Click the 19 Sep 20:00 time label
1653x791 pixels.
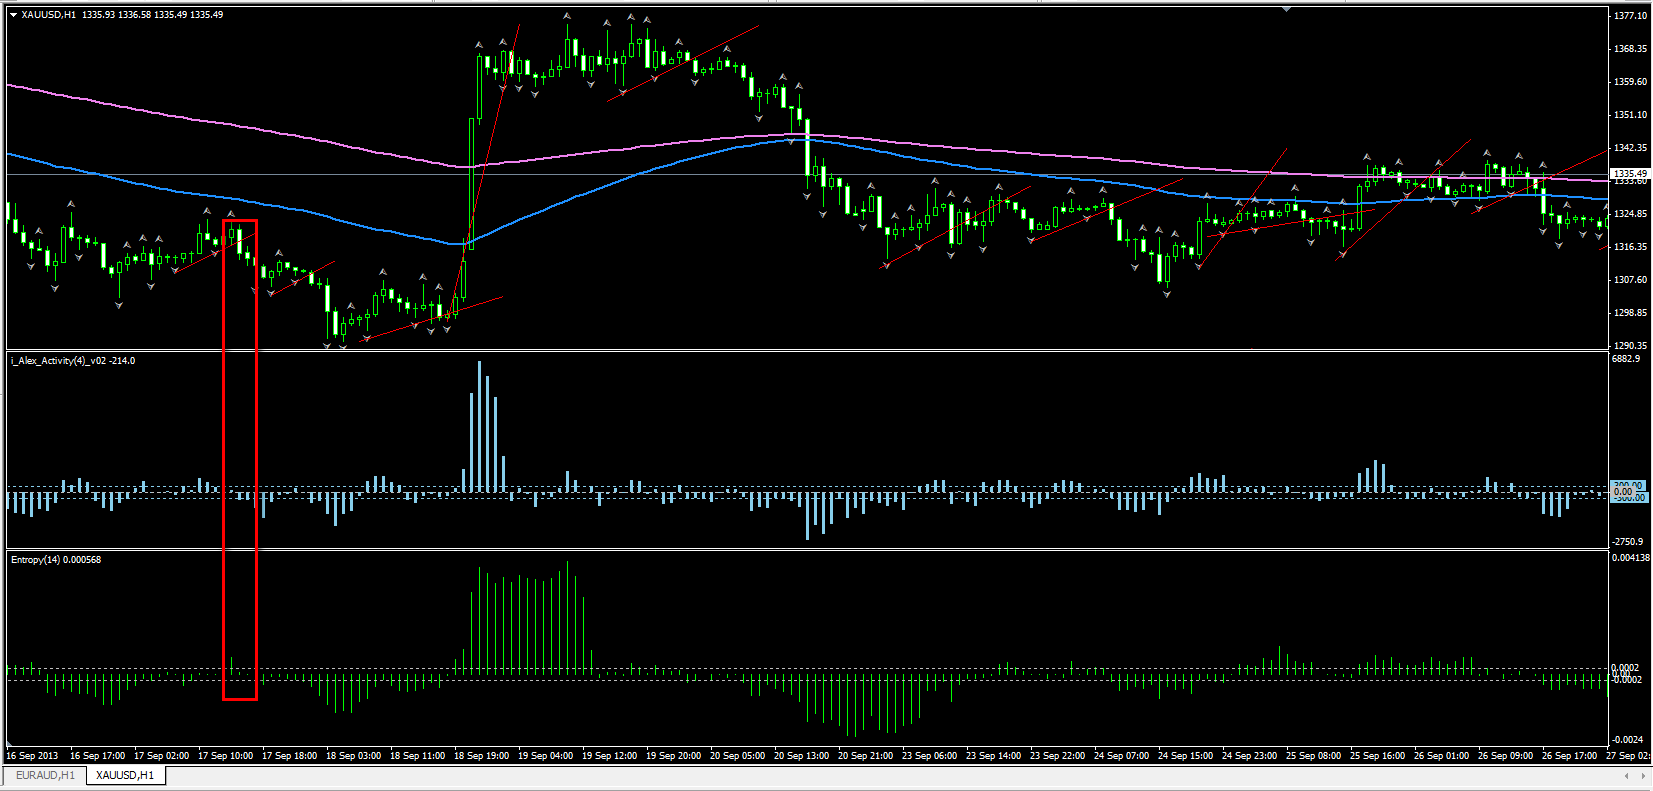click(673, 756)
